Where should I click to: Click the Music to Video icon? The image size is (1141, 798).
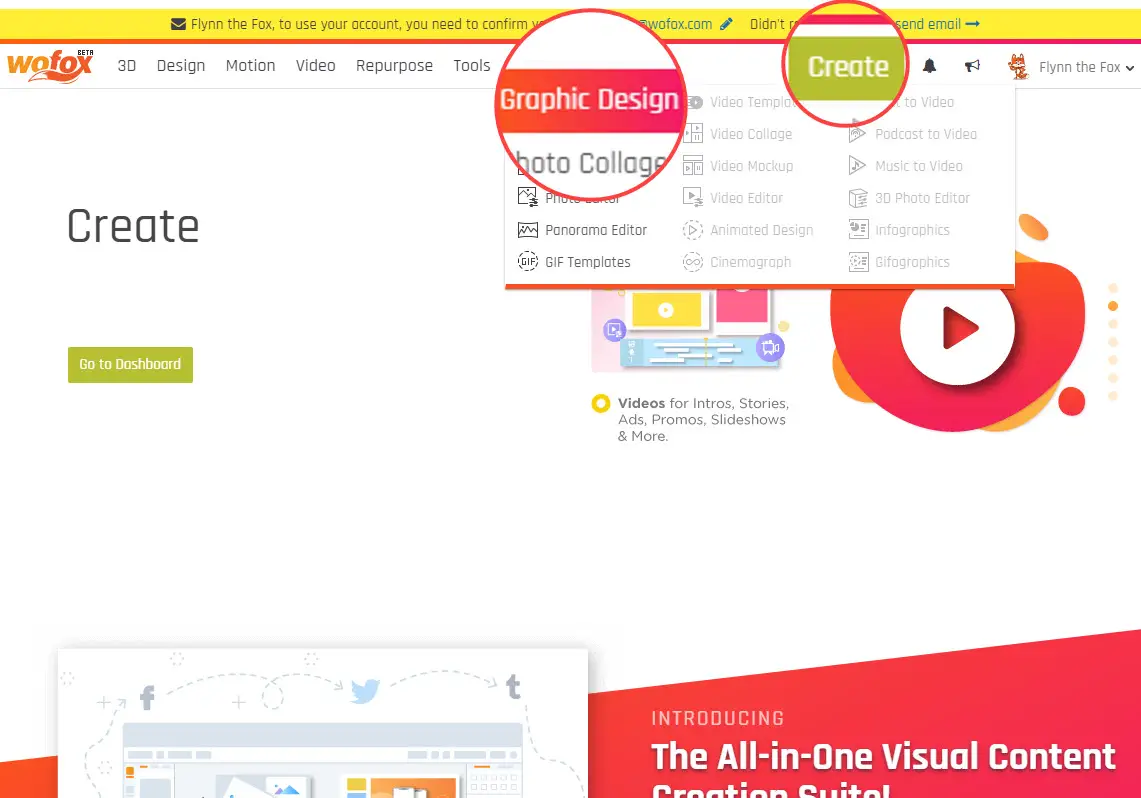click(x=858, y=166)
